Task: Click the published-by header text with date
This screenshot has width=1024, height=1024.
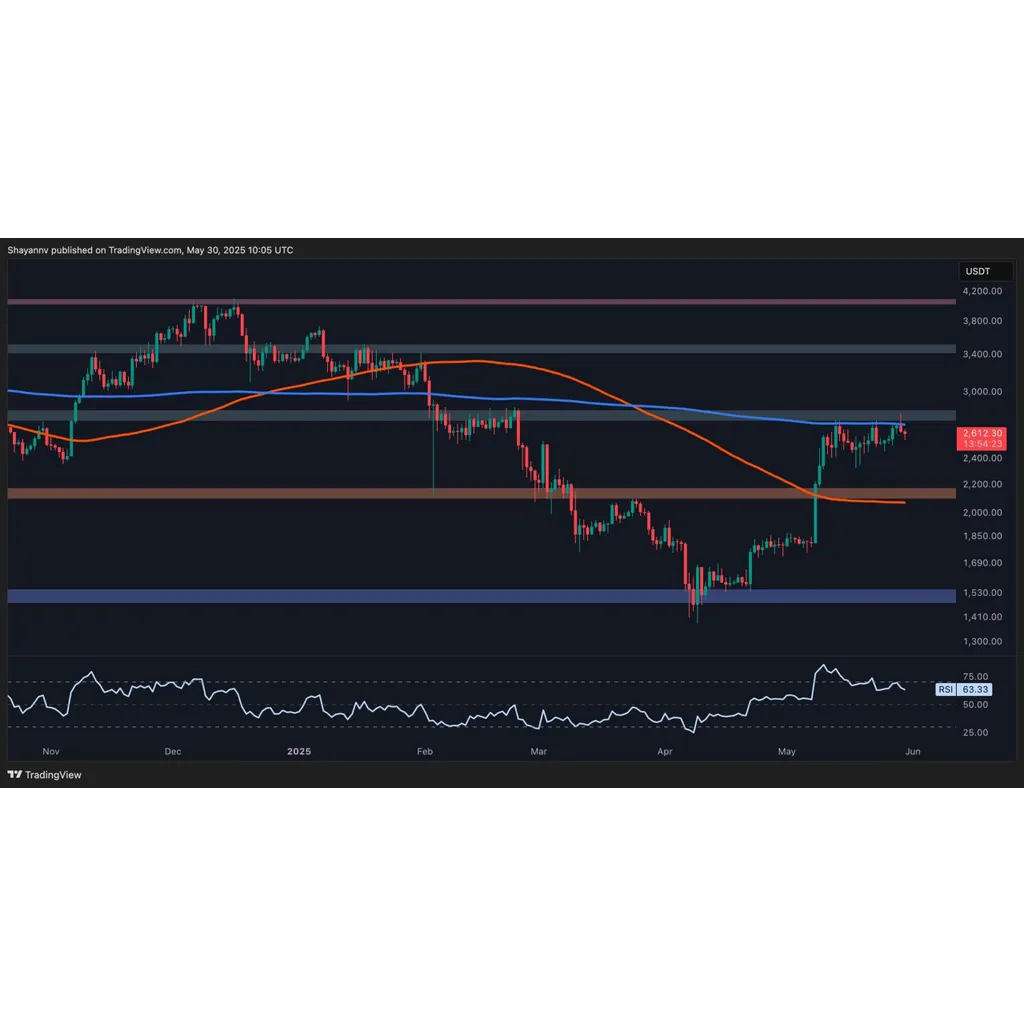Action: [x=150, y=250]
